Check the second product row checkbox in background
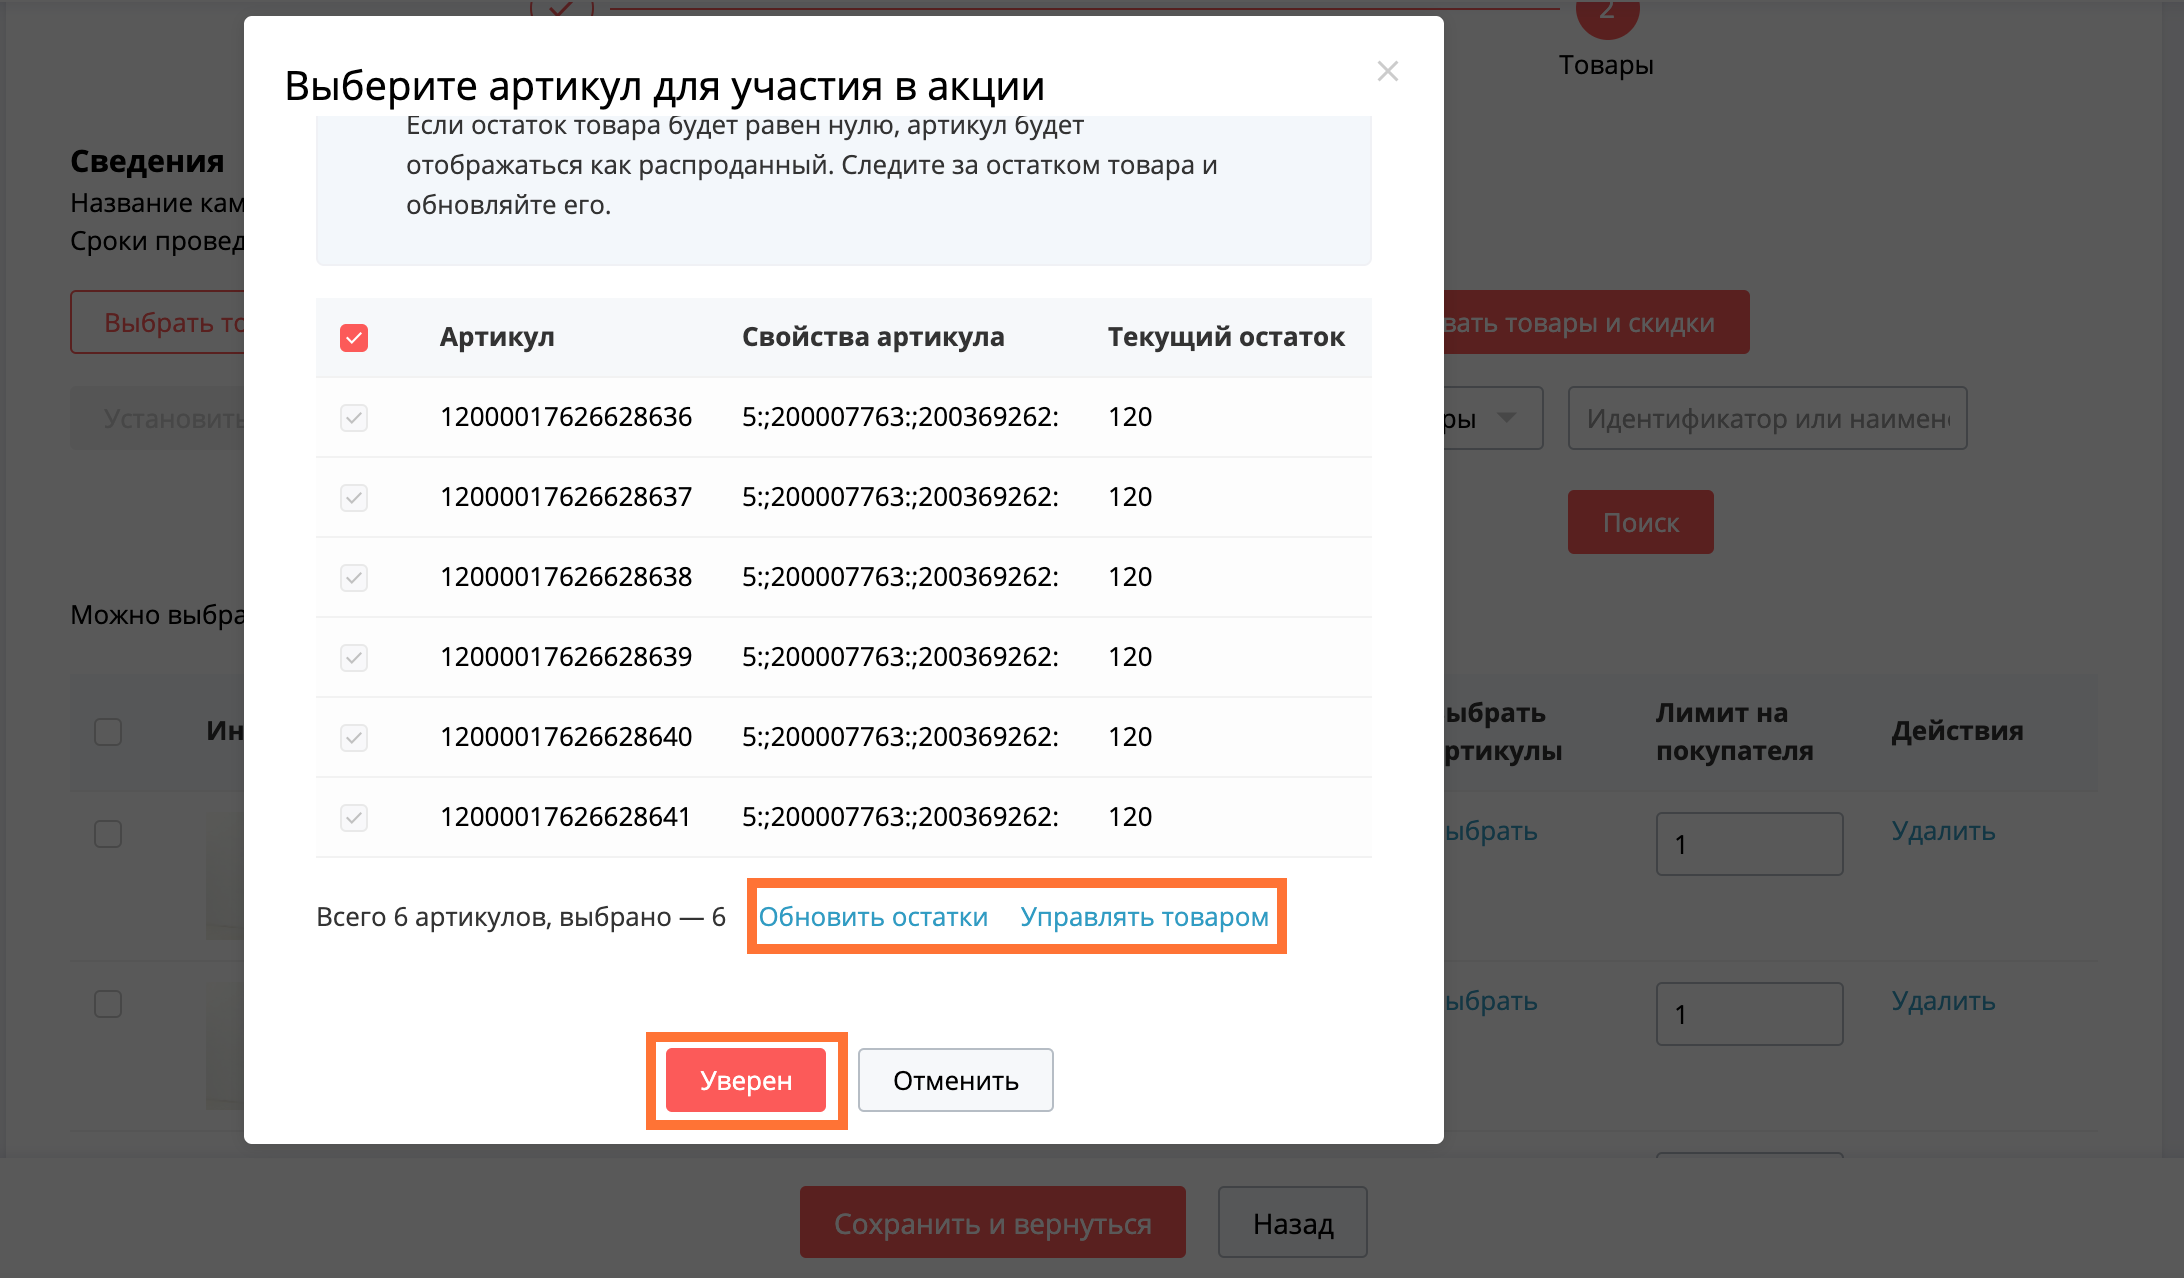Screen dimensions: 2184x1278 coord(108,1004)
